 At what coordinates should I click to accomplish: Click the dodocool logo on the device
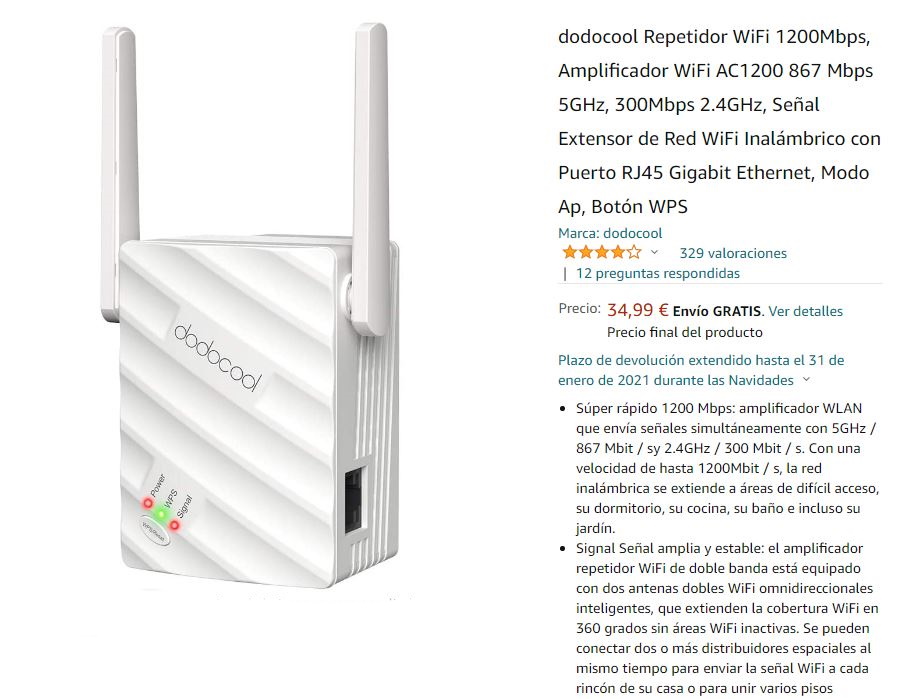218,357
